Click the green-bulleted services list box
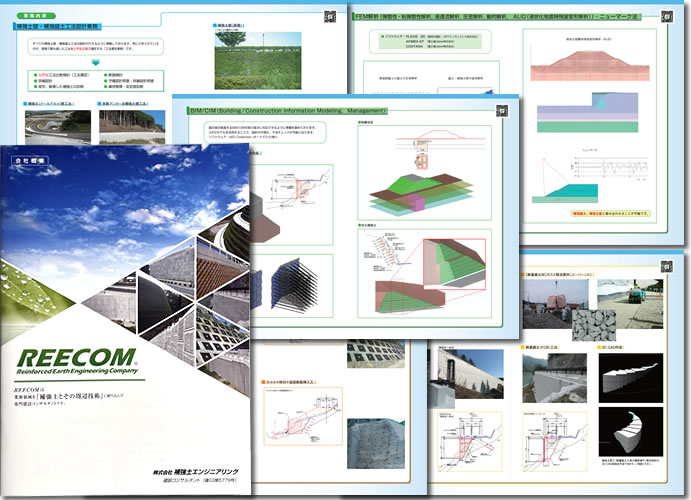691x500 pixels. coord(96,81)
